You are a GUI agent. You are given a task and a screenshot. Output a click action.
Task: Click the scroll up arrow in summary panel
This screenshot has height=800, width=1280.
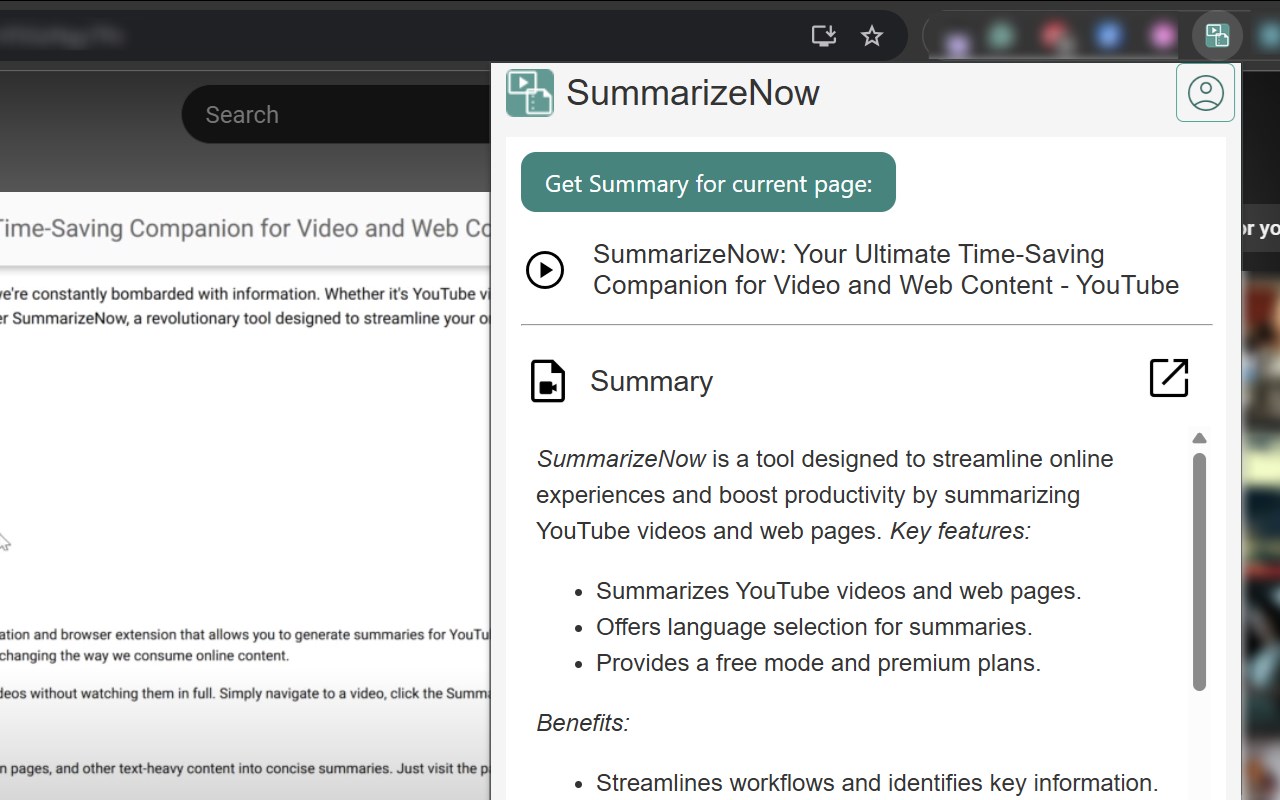point(1199,438)
